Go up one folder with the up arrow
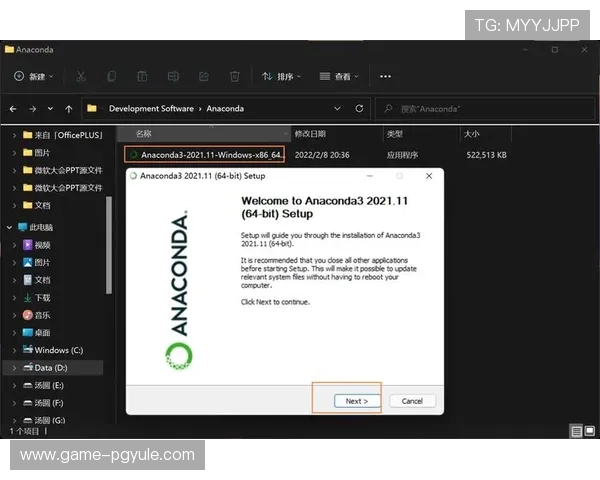Screen dimensions: 600x480 point(69,109)
